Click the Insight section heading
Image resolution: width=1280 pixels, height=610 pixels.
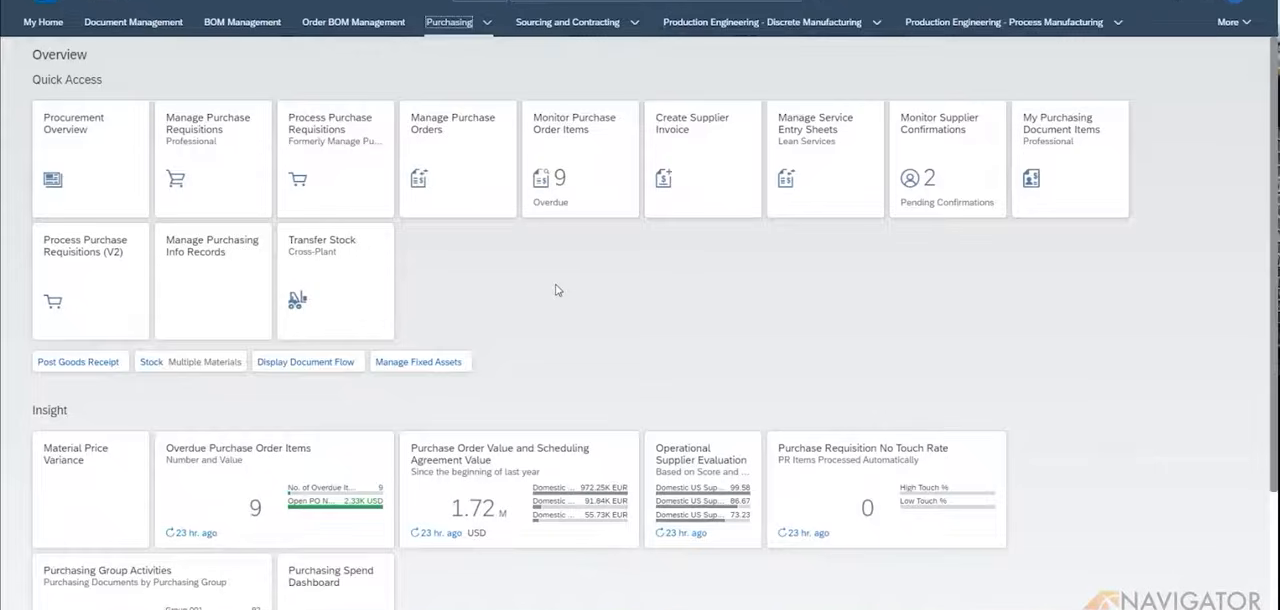click(x=50, y=410)
